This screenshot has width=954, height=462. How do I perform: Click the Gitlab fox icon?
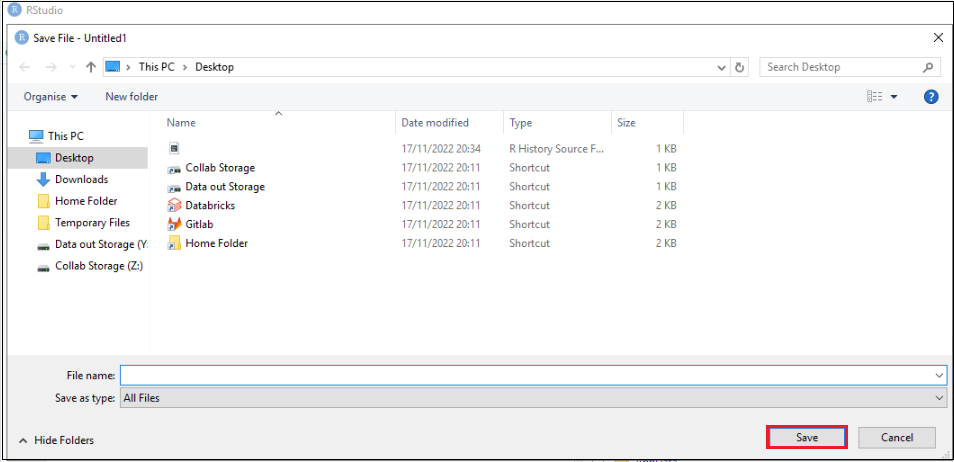tap(174, 224)
